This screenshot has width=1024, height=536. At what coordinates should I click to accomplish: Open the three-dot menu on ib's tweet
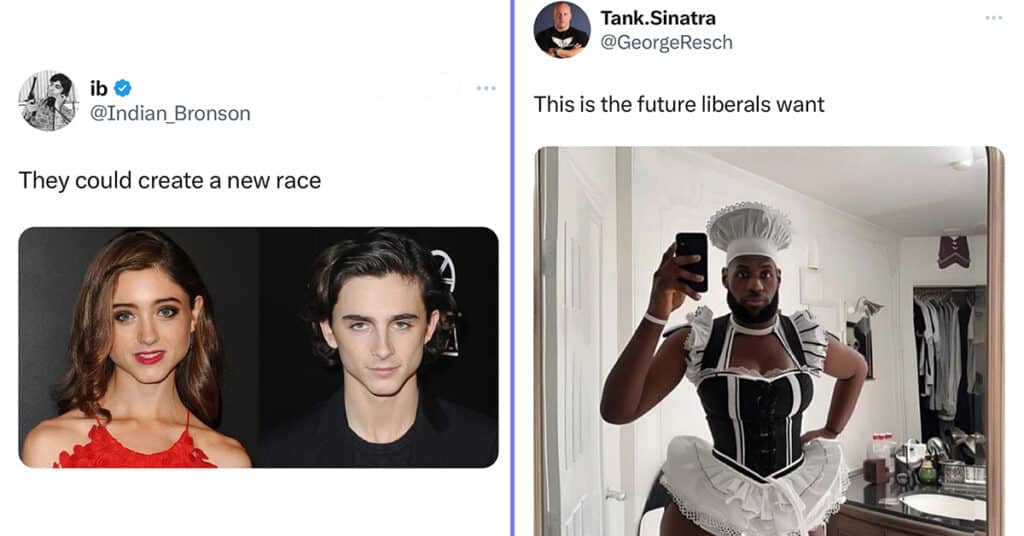pyautogui.click(x=486, y=88)
